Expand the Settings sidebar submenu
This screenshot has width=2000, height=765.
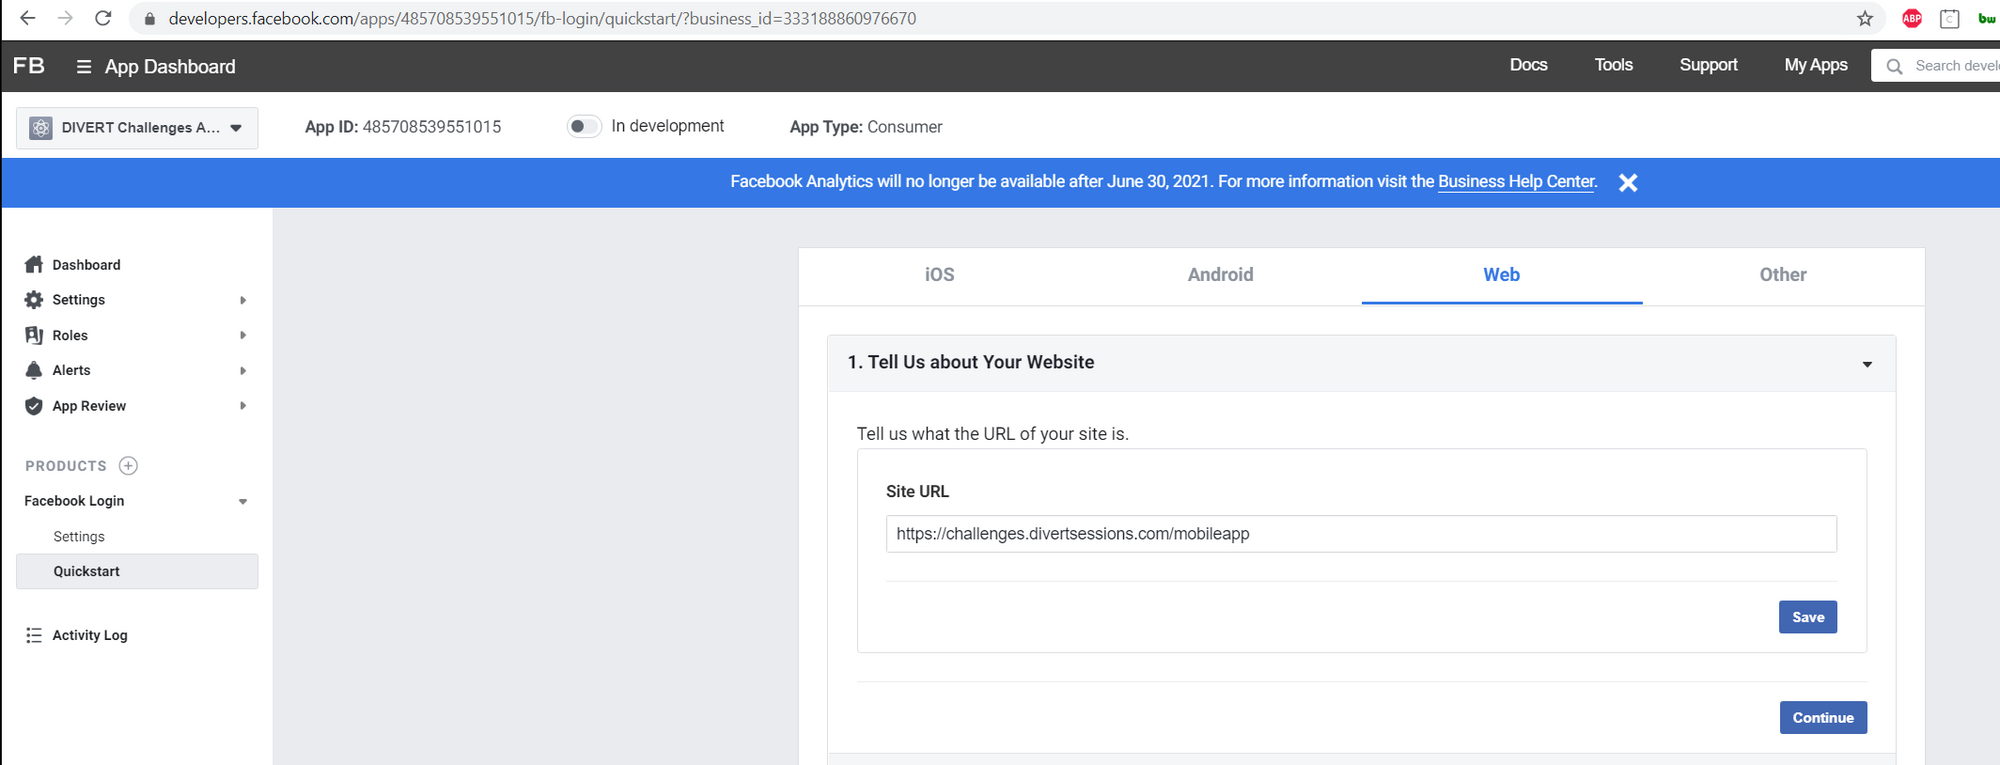pyautogui.click(x=242, y=300)
